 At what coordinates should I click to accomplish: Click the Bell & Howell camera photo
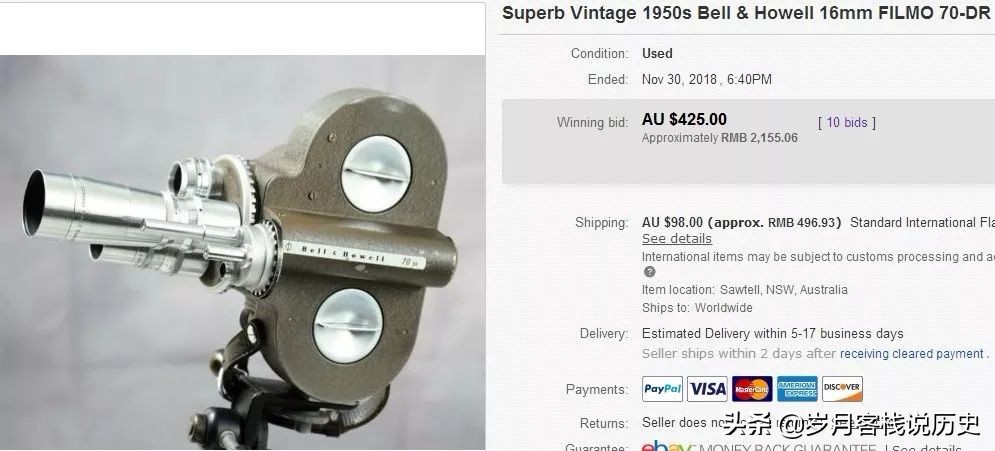pos(242,252)
